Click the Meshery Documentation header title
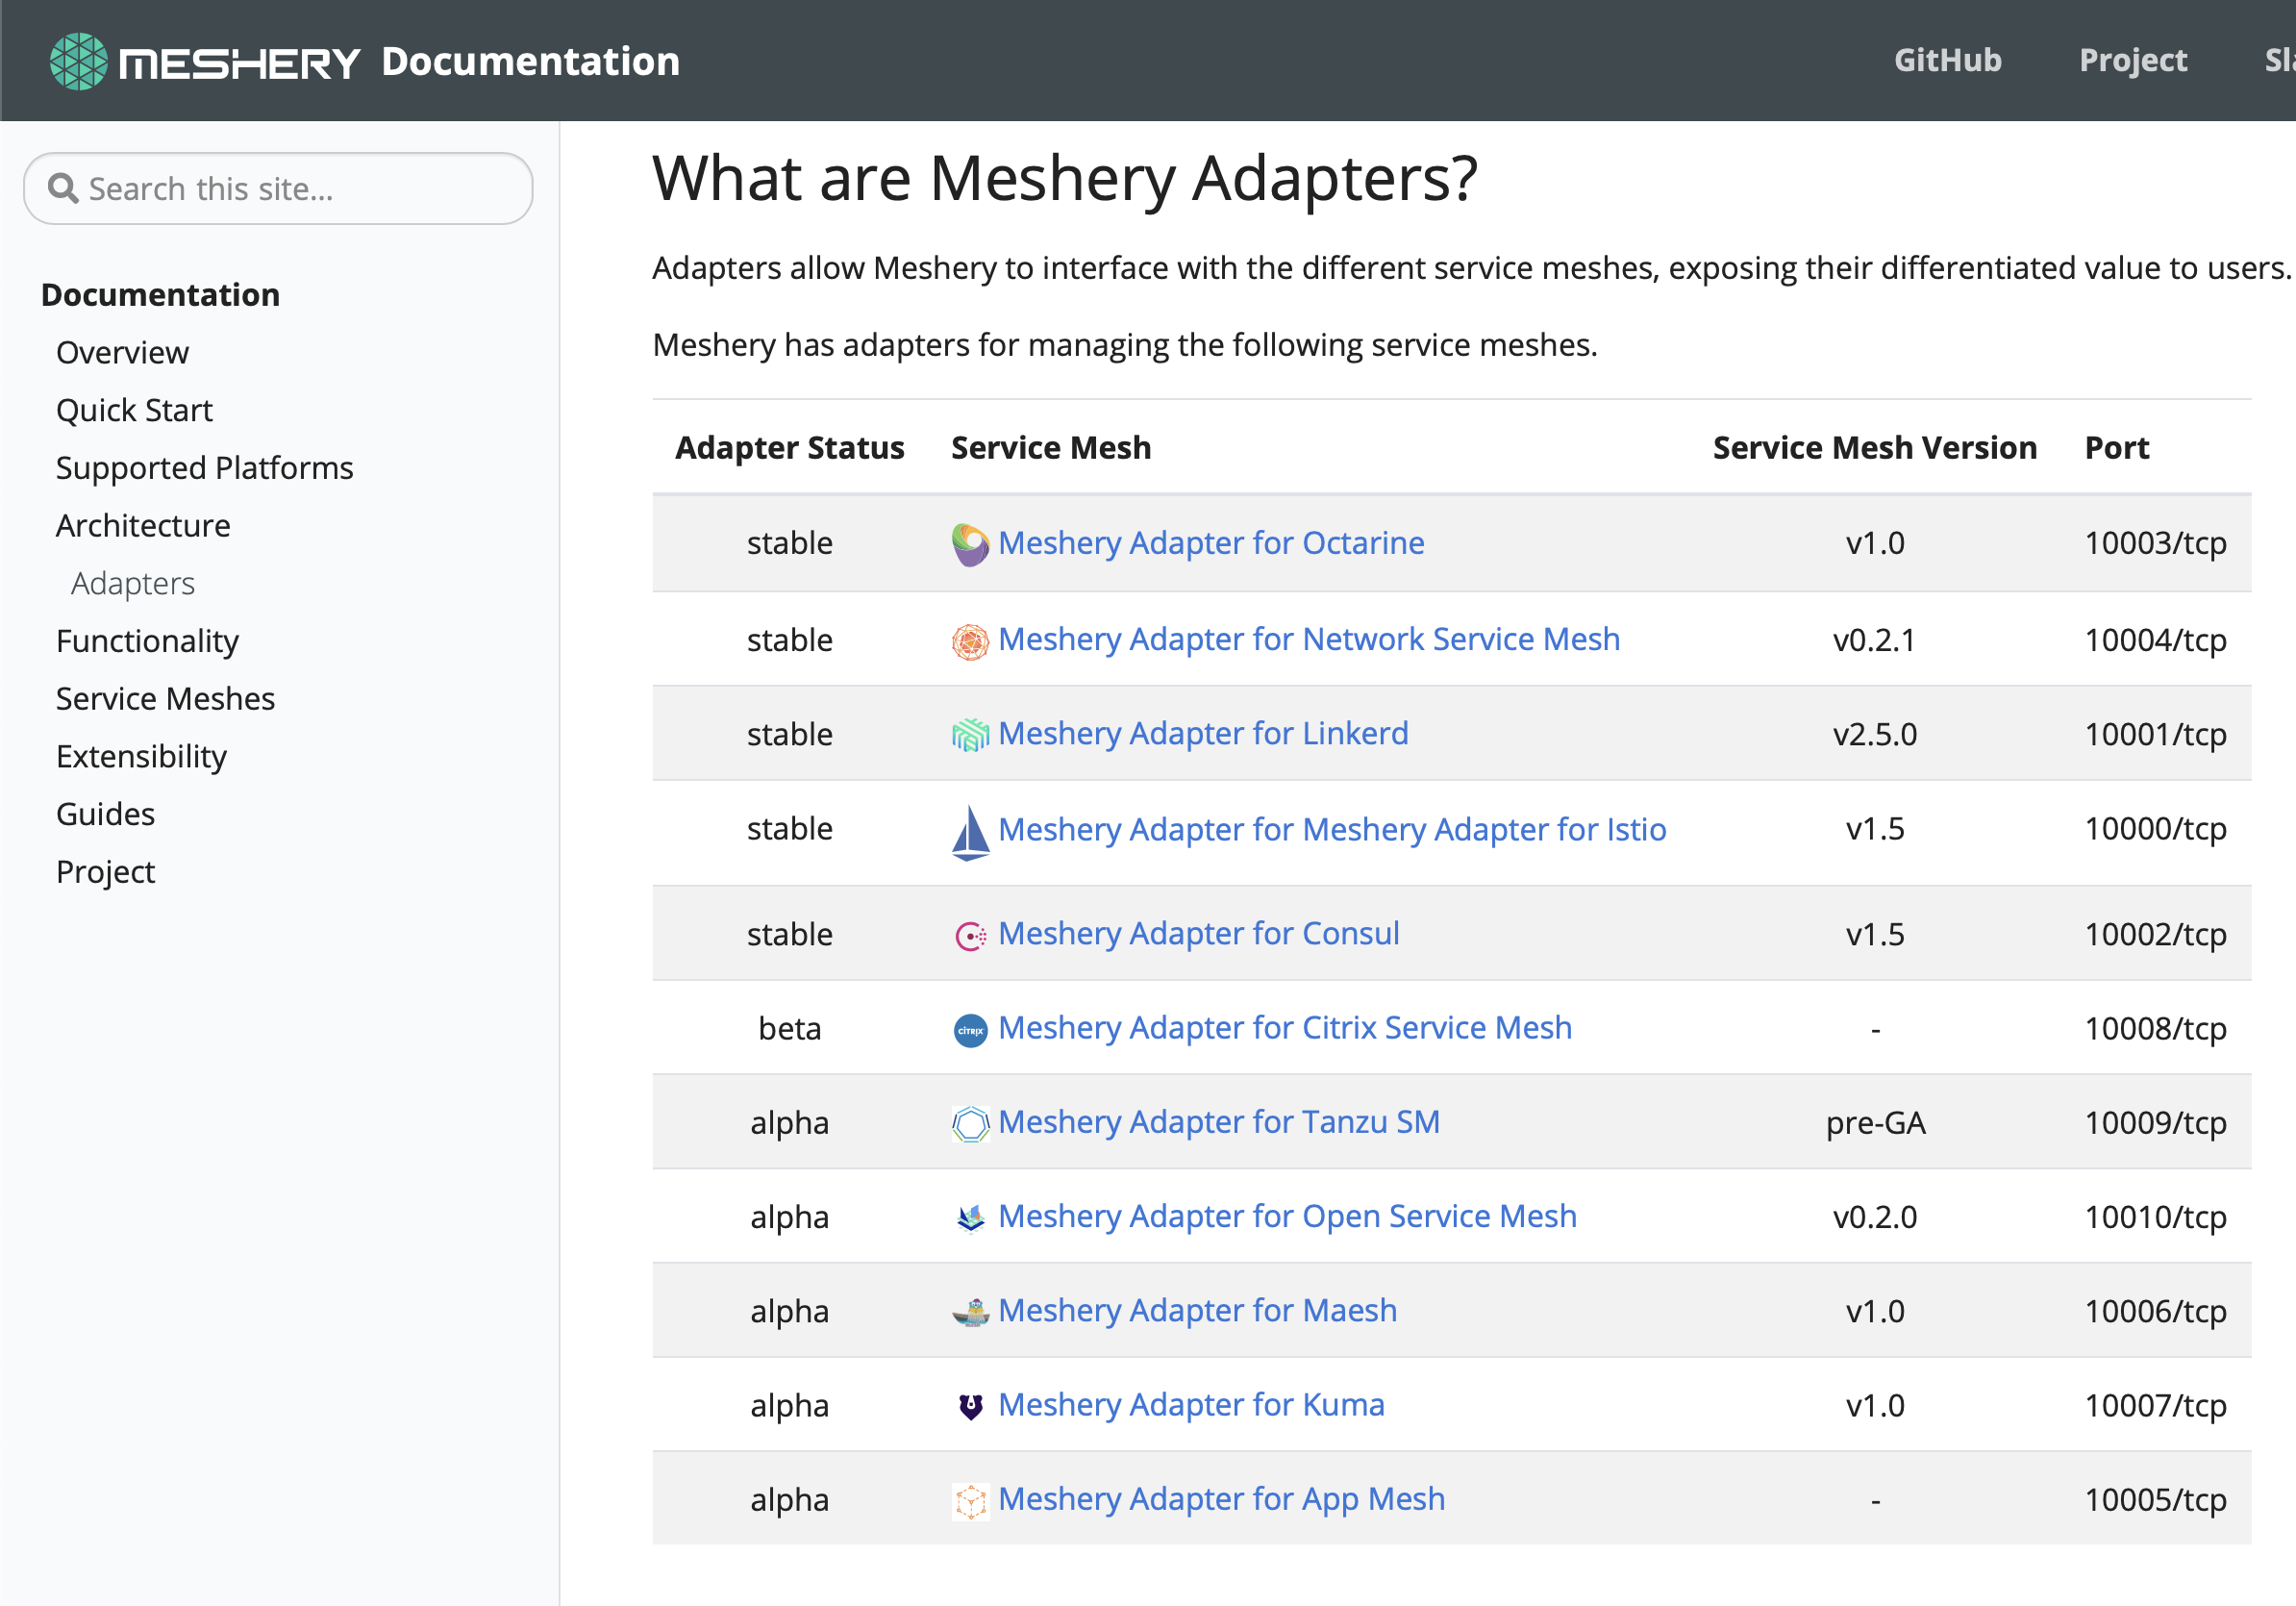2296x1606 pixels. (x=530, y=62)
